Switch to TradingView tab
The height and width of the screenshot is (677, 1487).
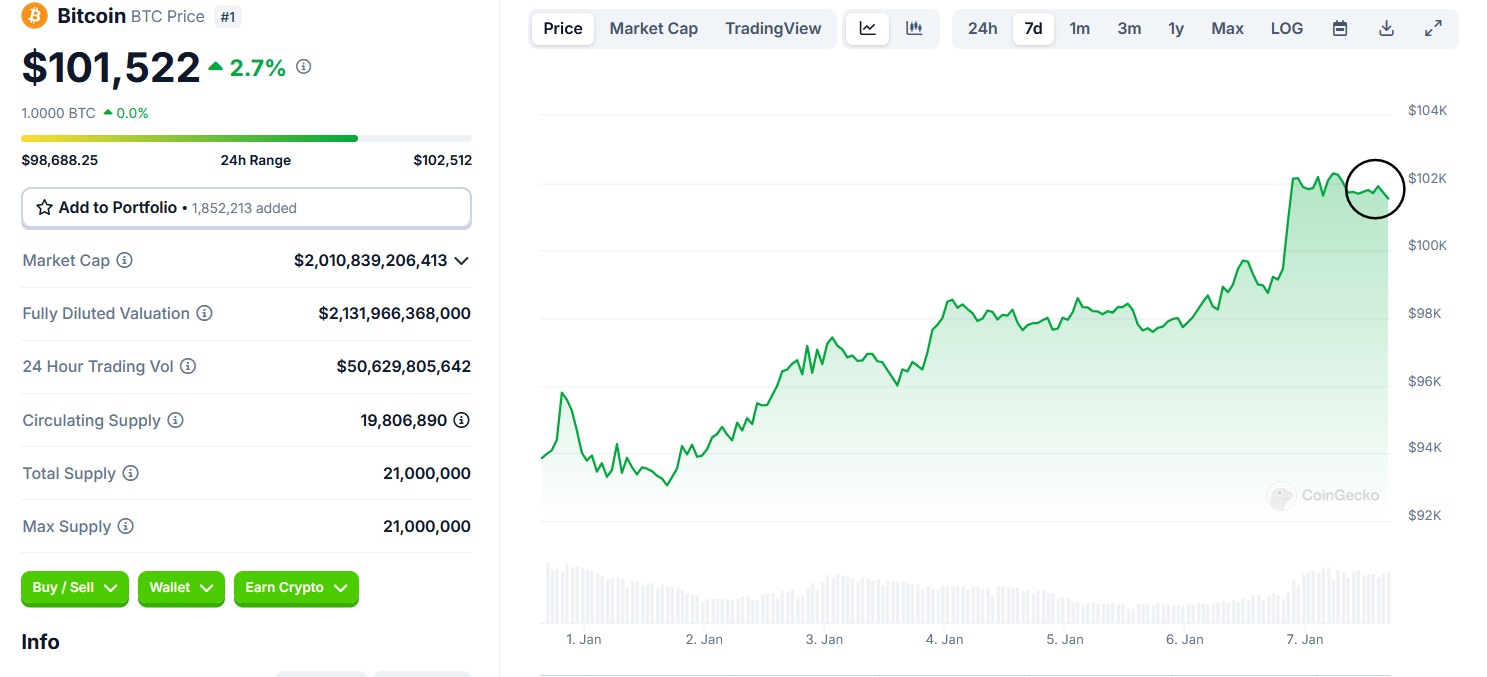tap(773, 29)
